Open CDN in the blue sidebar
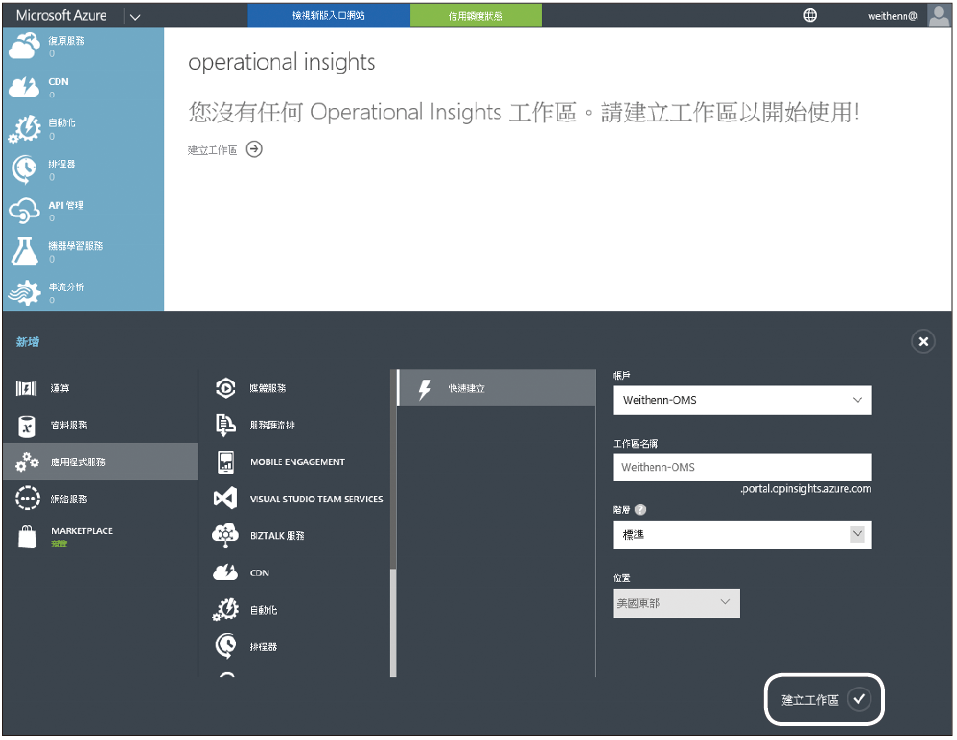Screen dimensions: 957x740 tap(83, 87)
